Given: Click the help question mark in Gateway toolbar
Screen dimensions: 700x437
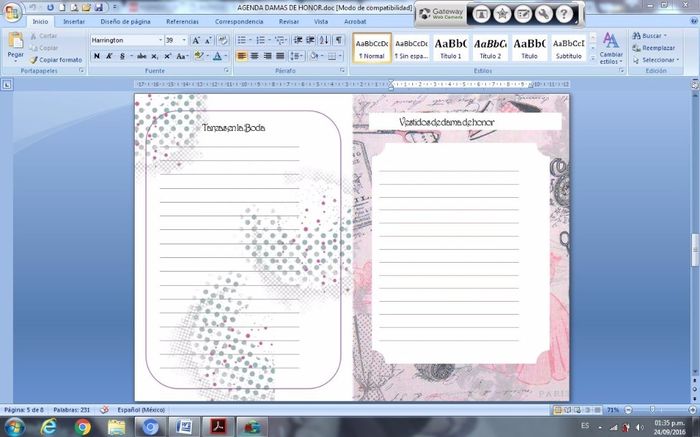Looking at the screenshot, I should [565, 14].
